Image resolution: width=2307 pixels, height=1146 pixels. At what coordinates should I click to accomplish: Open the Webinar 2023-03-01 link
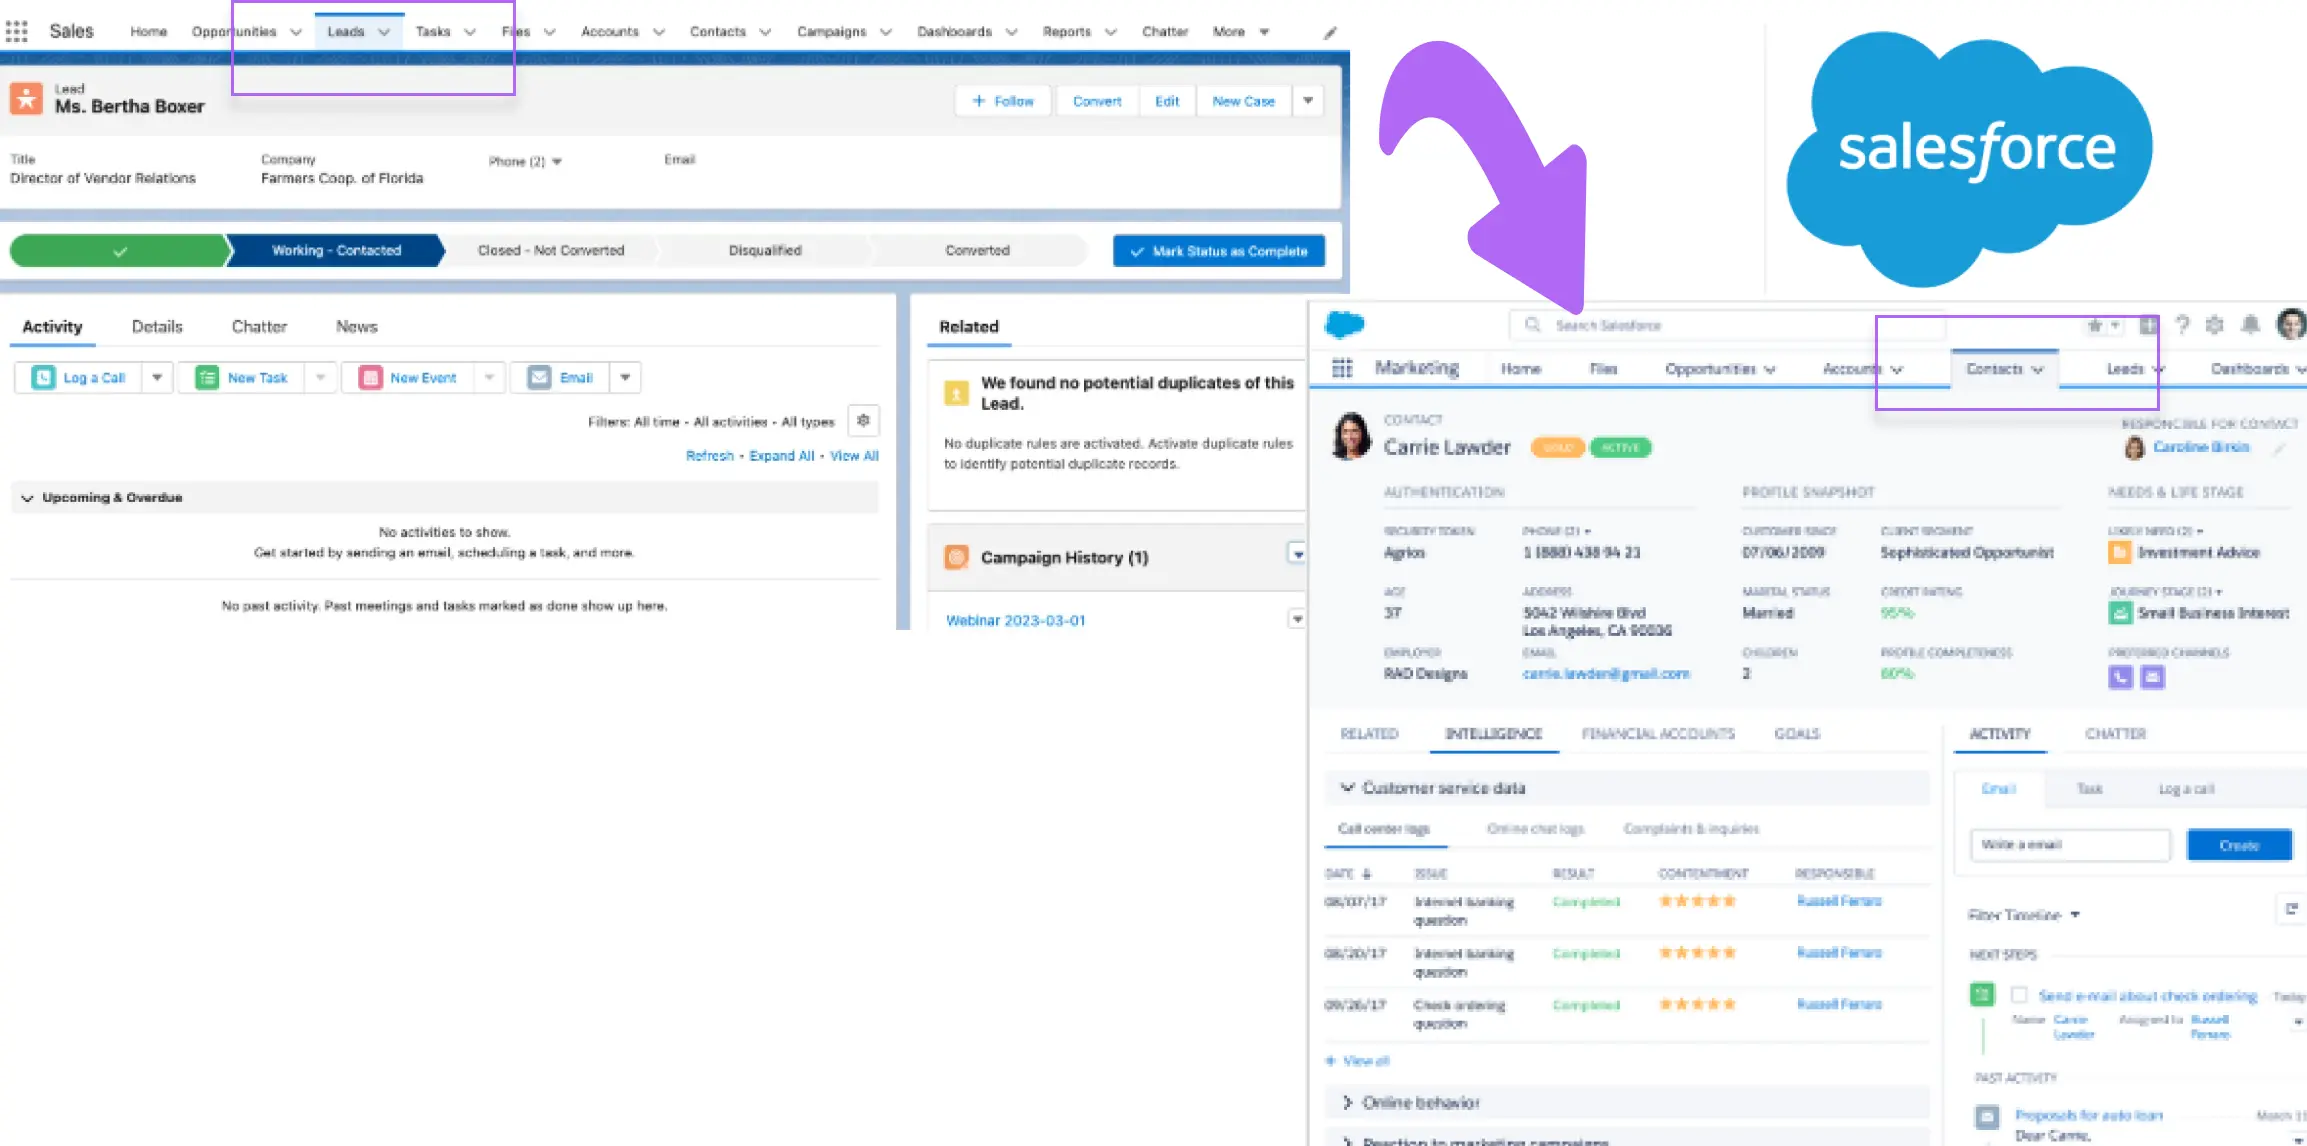point(1015,621)
